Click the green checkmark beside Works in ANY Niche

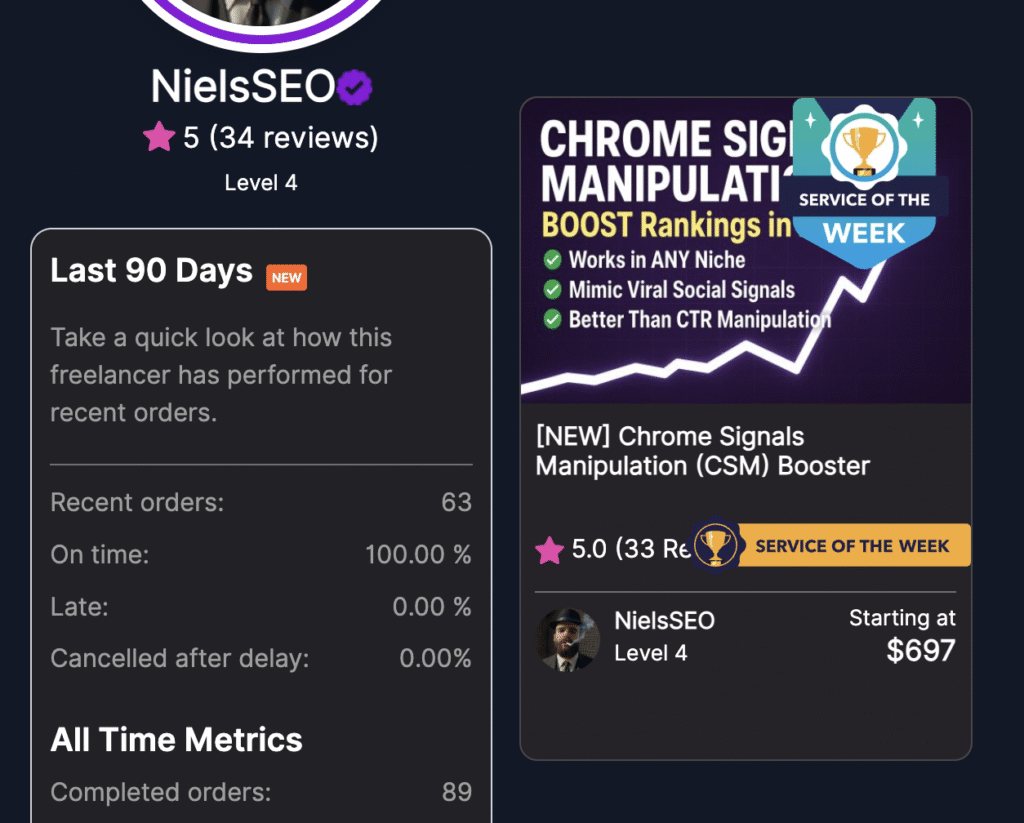click(552, 260)
